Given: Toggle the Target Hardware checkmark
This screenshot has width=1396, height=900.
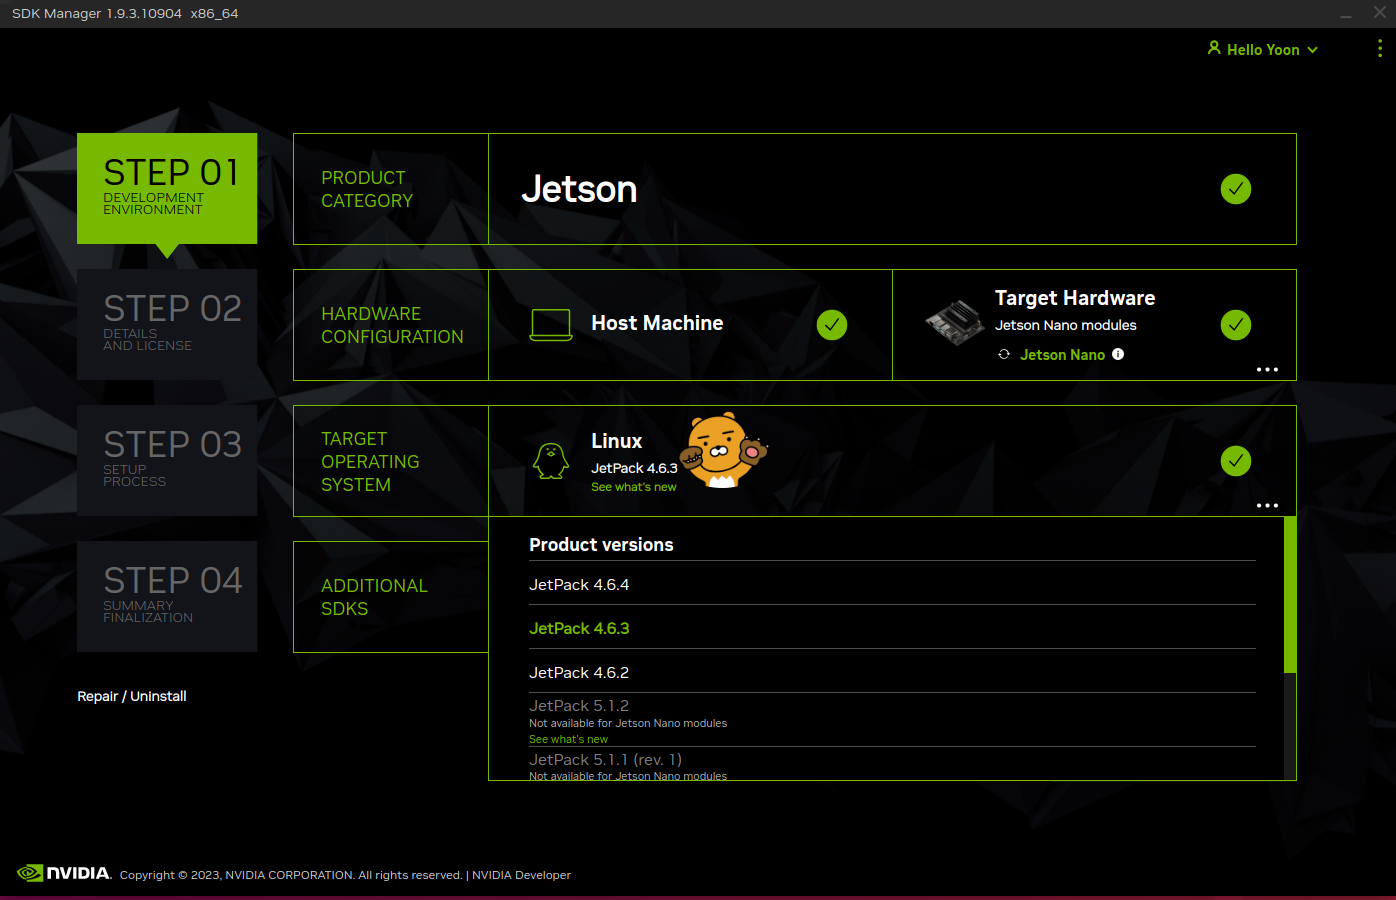Looking at the screenshot, I should click(x=1236, y=325).
